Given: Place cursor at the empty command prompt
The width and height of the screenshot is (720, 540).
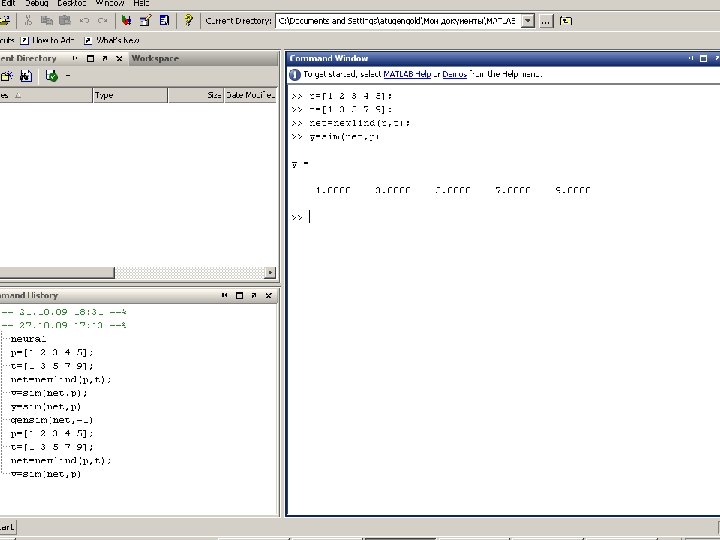Looking at the screenshot, I should [310, 217].
